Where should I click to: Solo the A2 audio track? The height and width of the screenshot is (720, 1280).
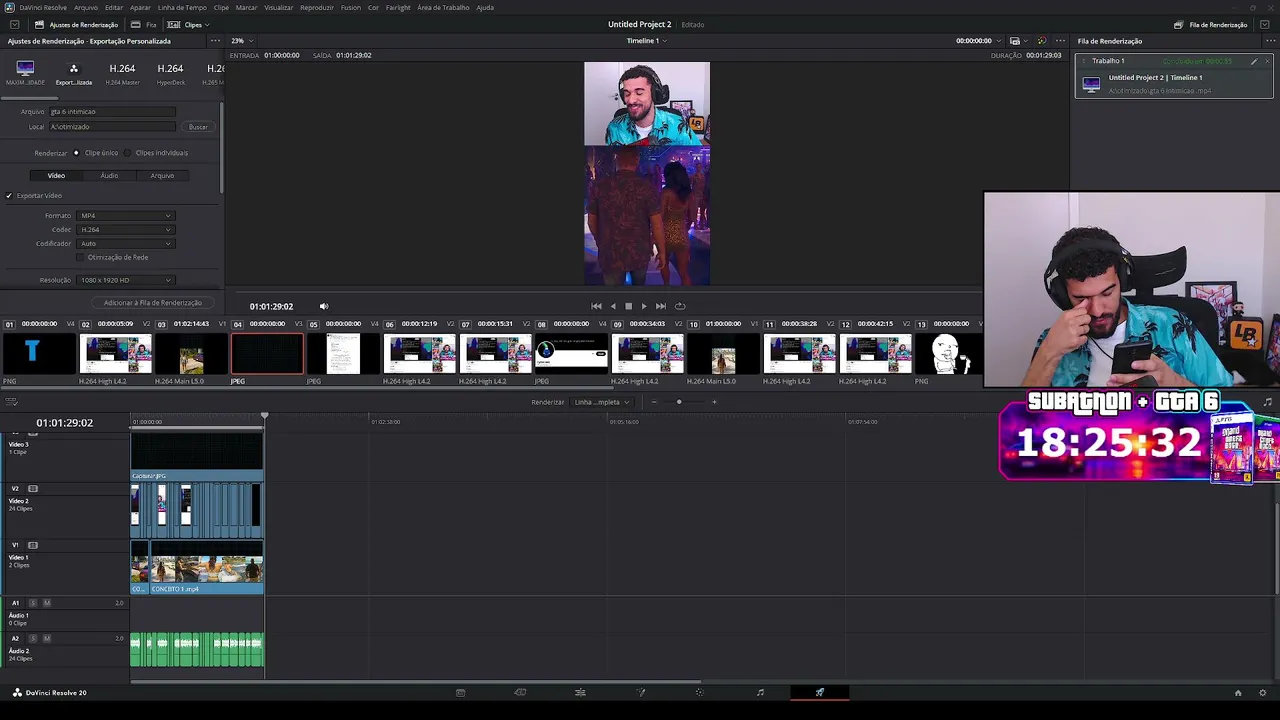coord(33,638)
